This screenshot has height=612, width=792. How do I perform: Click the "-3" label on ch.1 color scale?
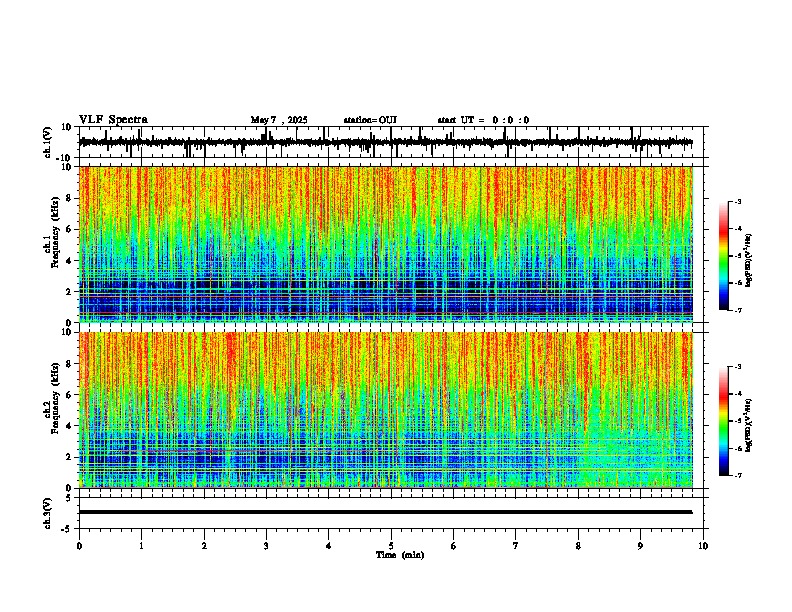pos(738,202)
